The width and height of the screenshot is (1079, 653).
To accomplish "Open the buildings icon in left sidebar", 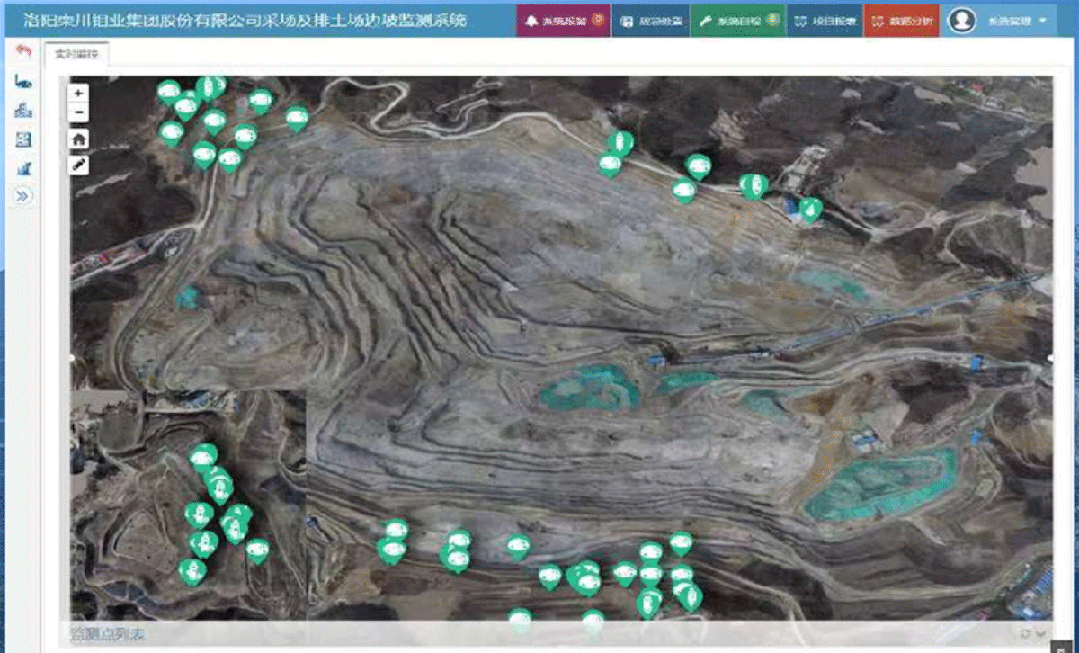I will [x=23, y=110].
